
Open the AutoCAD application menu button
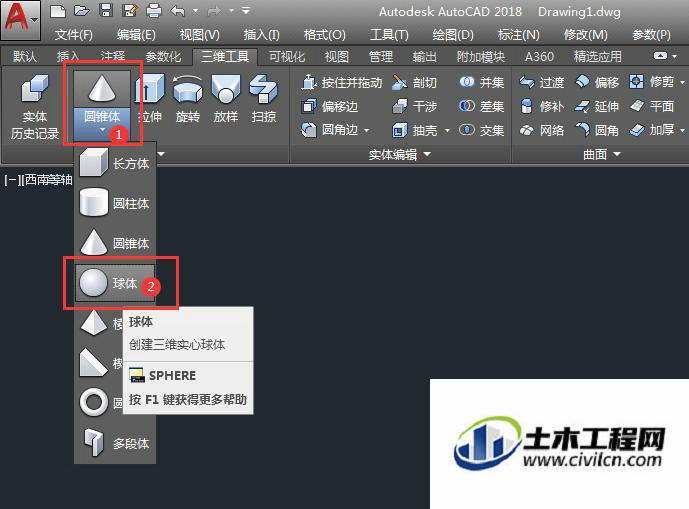(21, 19)
